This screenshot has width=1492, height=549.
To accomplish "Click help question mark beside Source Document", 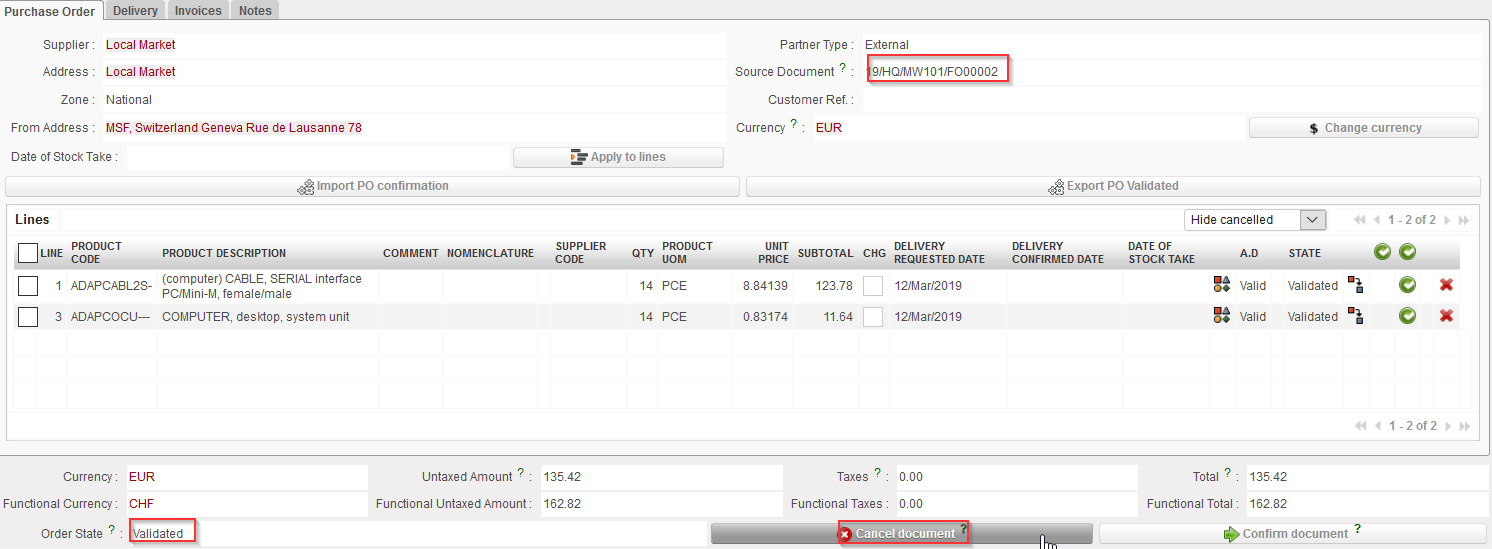I will coord(842,69).
